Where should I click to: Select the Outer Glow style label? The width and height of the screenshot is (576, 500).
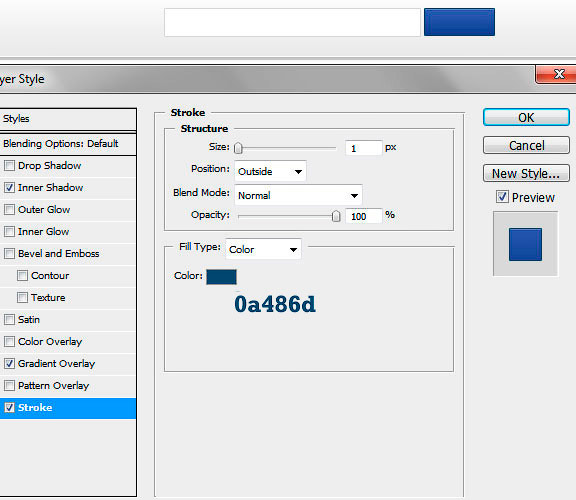[x=44, y=210]
